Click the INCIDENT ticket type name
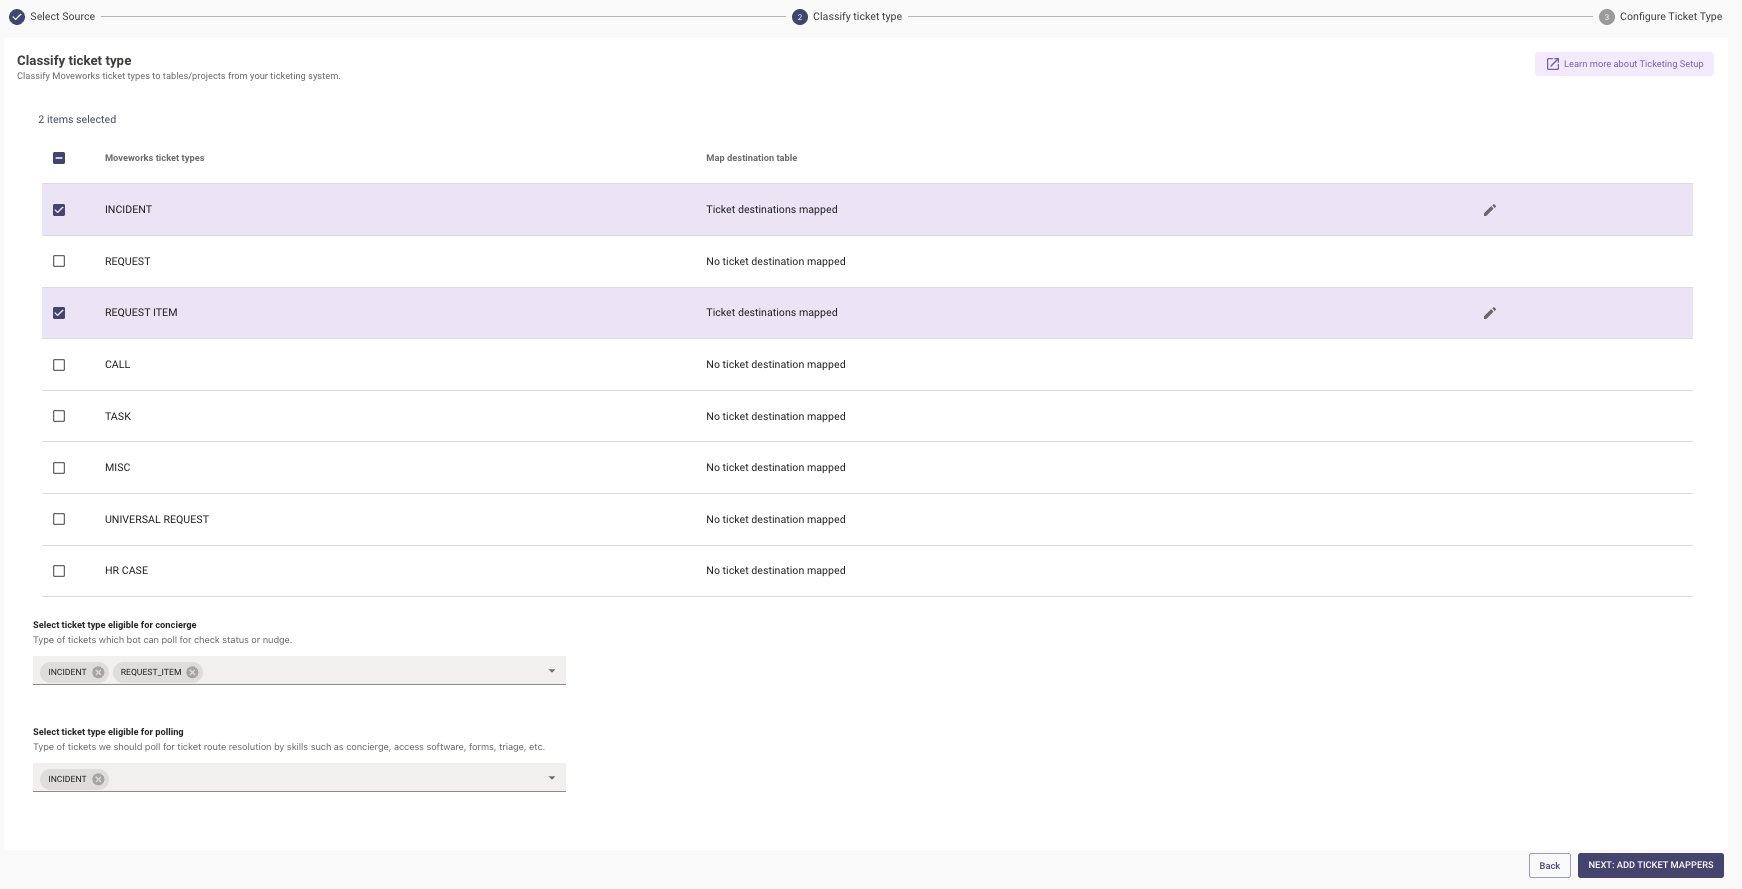Image resolution: width=1742 pixels, height=889 pixels. tap(128, 210)
